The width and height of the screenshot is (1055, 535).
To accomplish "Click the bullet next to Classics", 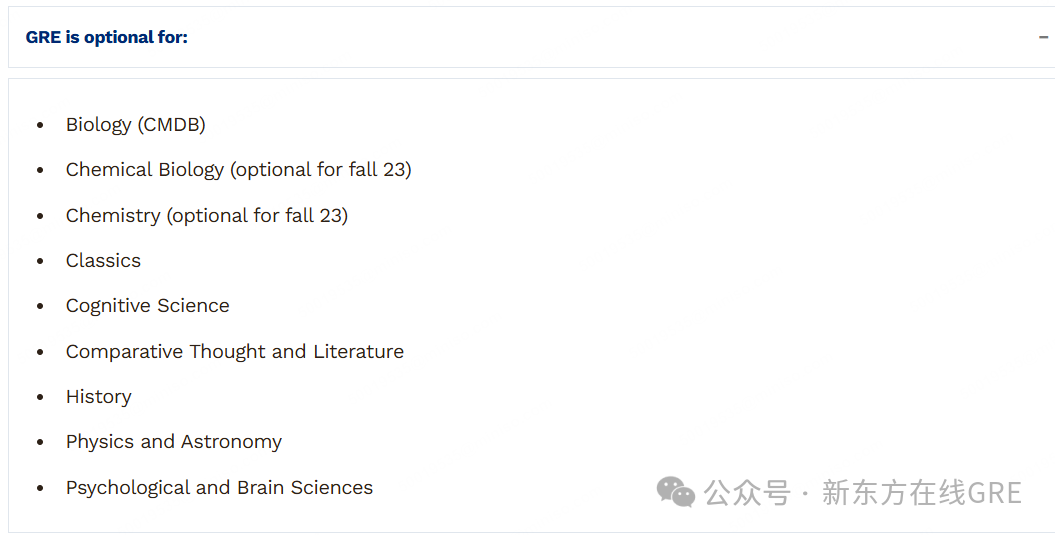I will (40, 262).
